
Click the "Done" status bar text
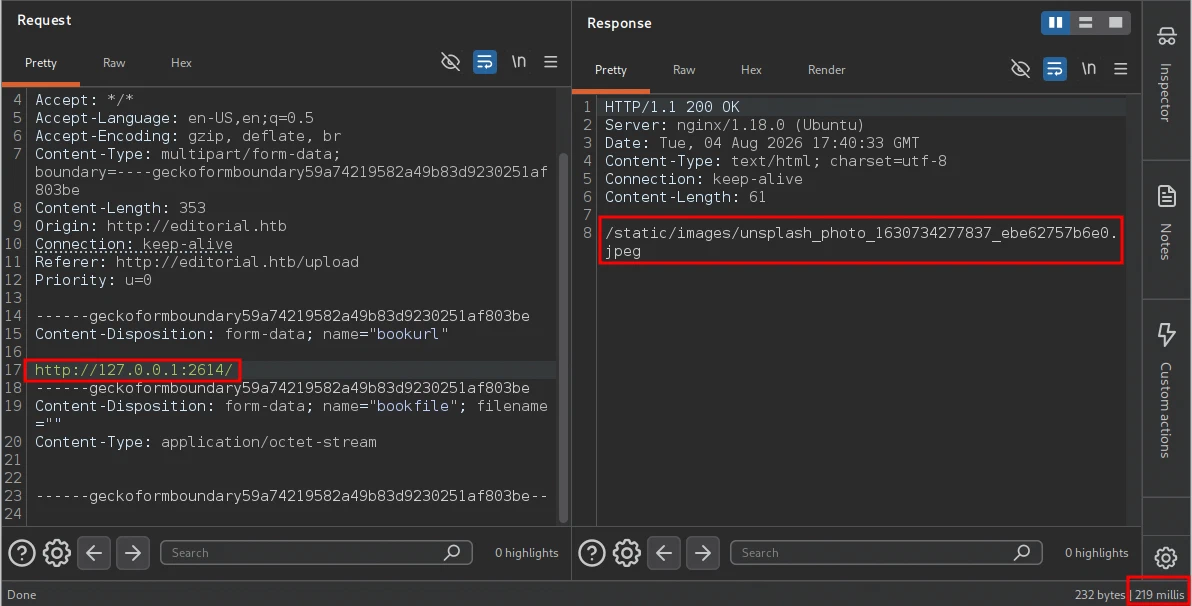21,595
